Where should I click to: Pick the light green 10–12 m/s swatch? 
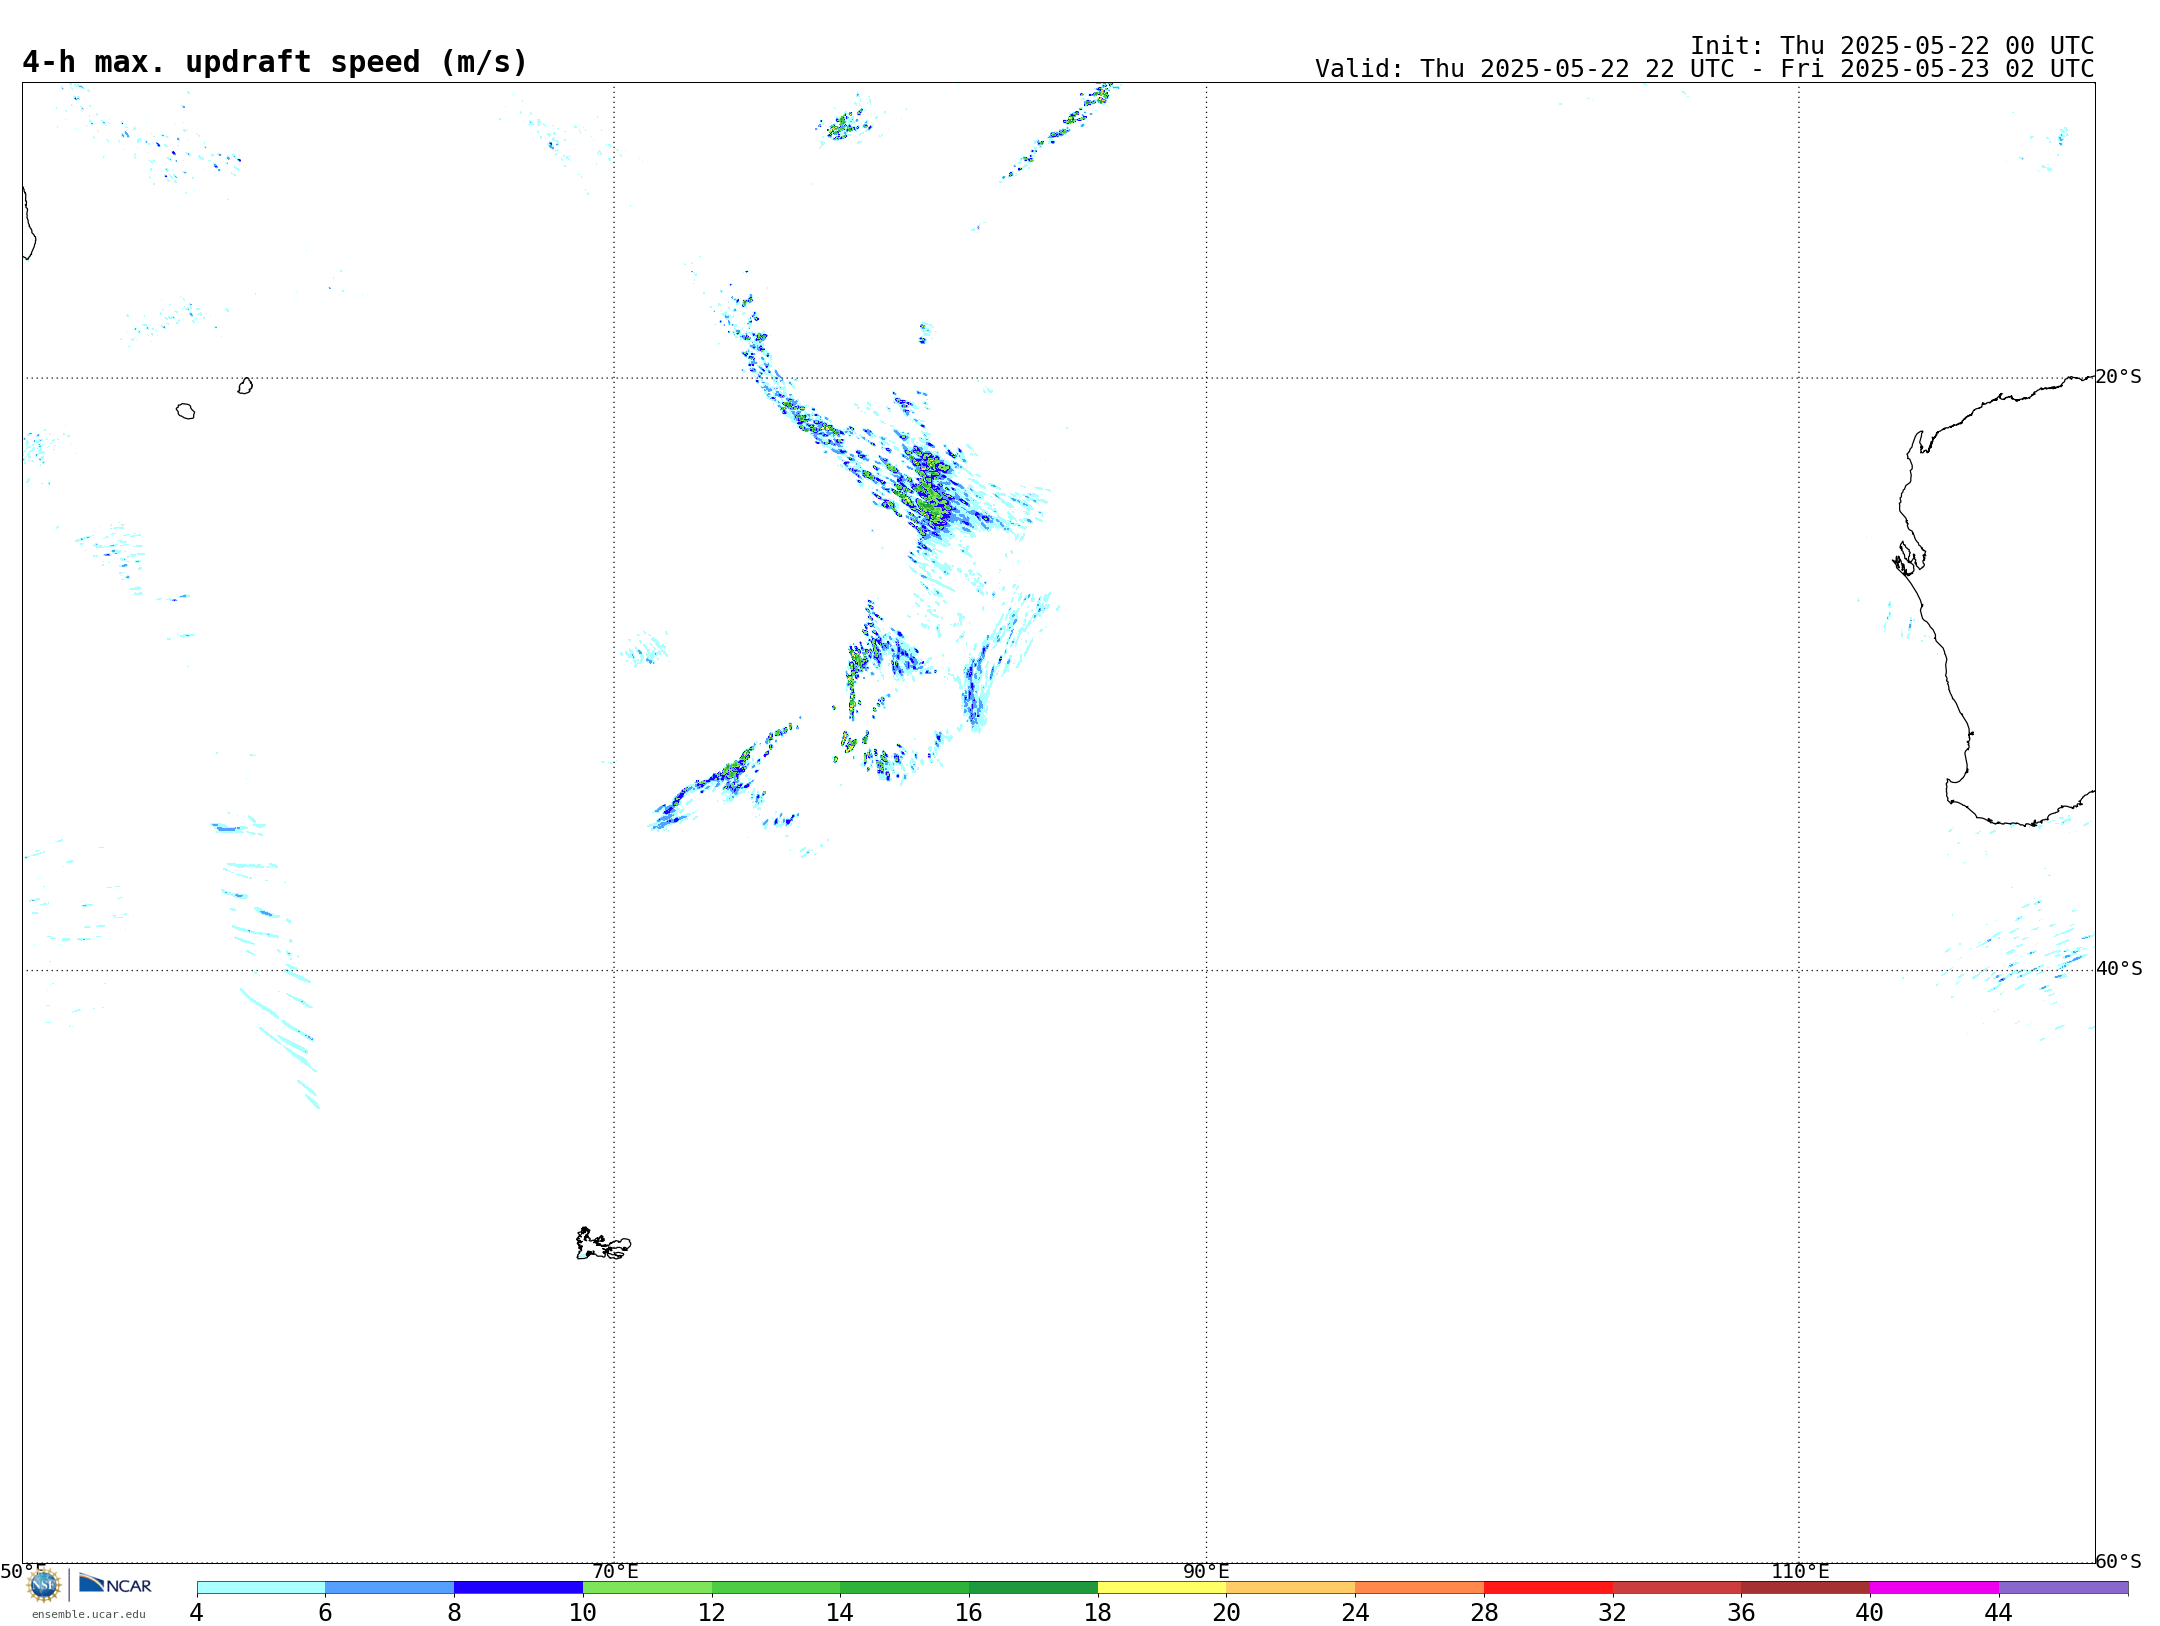(647, 1587)
